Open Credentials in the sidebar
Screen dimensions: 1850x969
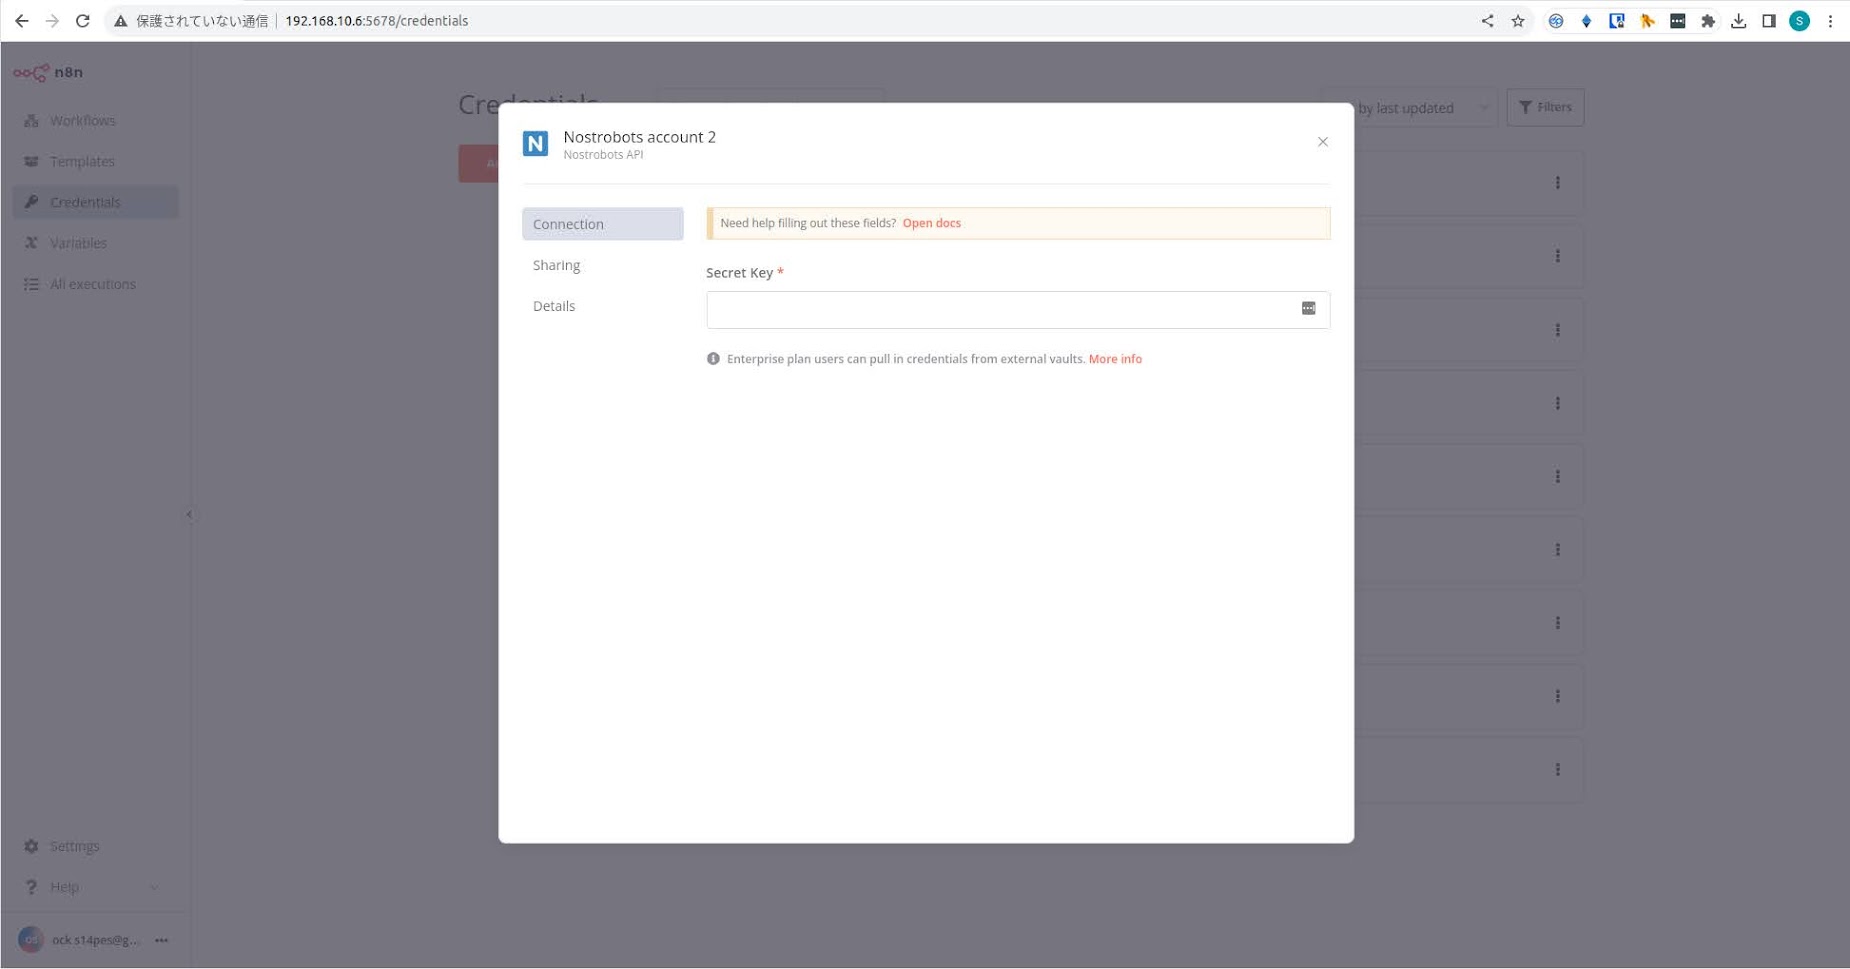(x=96, y=202)
